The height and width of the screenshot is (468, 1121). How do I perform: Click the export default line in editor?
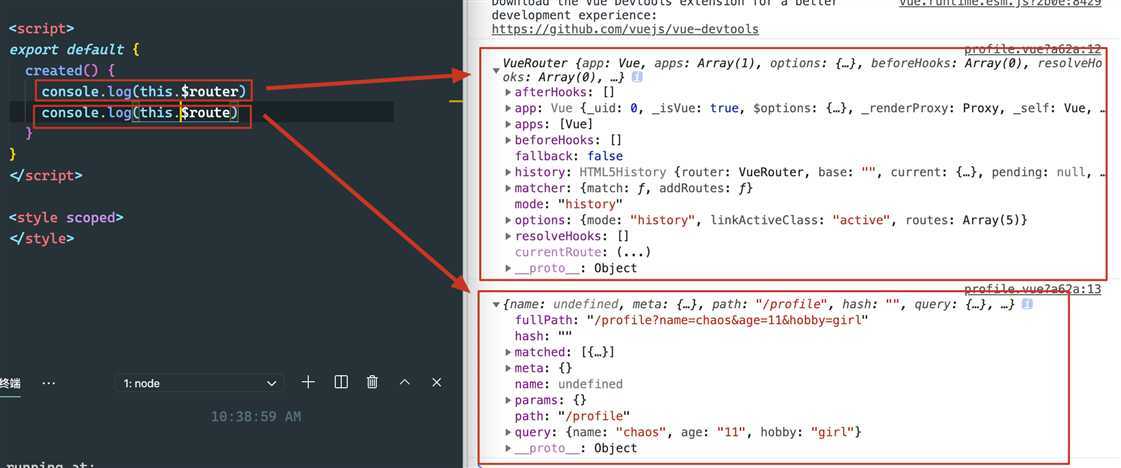pos(75,50)
